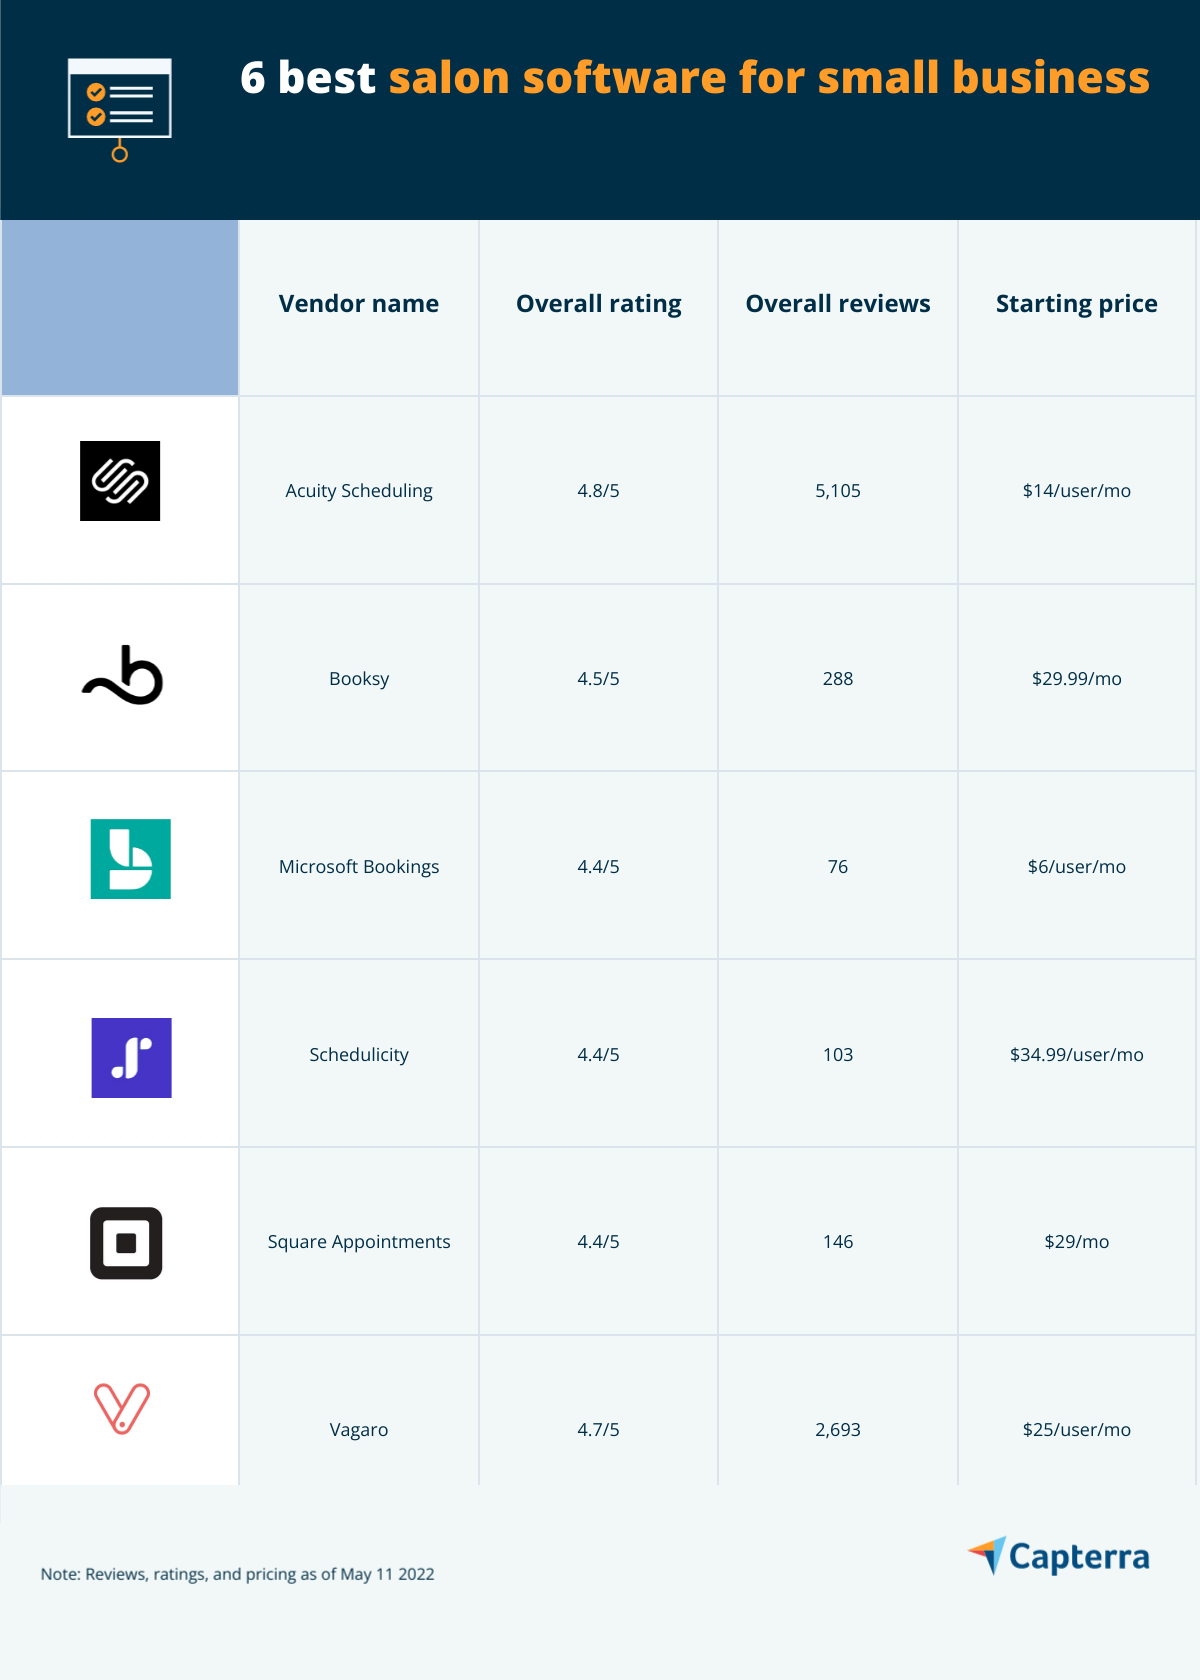Select the Square Appointments name cell
Image resolution: width=1200 pixels, height=1680 pixels.
359,1241
